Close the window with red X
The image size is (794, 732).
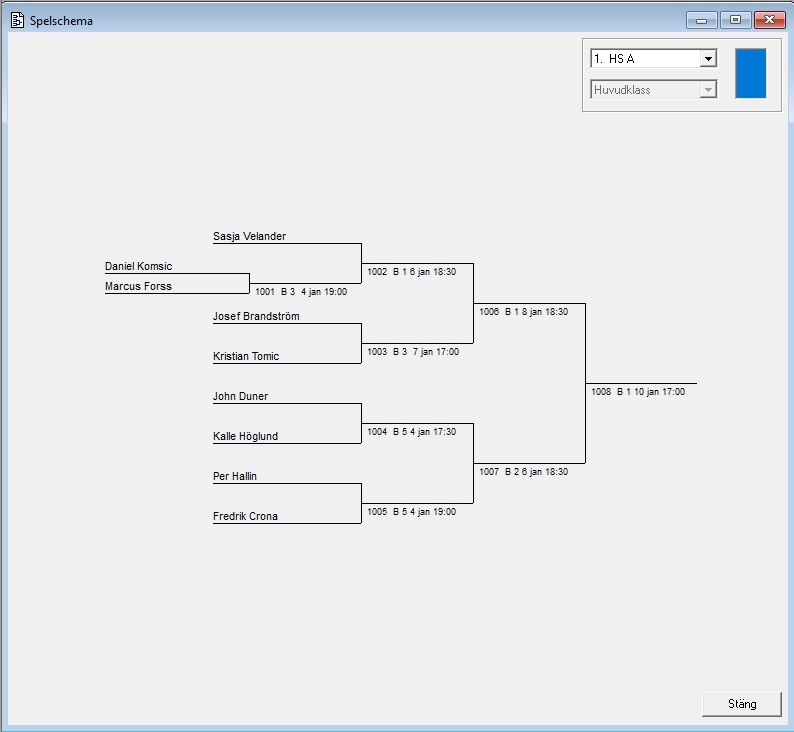[x=768, y=20]
